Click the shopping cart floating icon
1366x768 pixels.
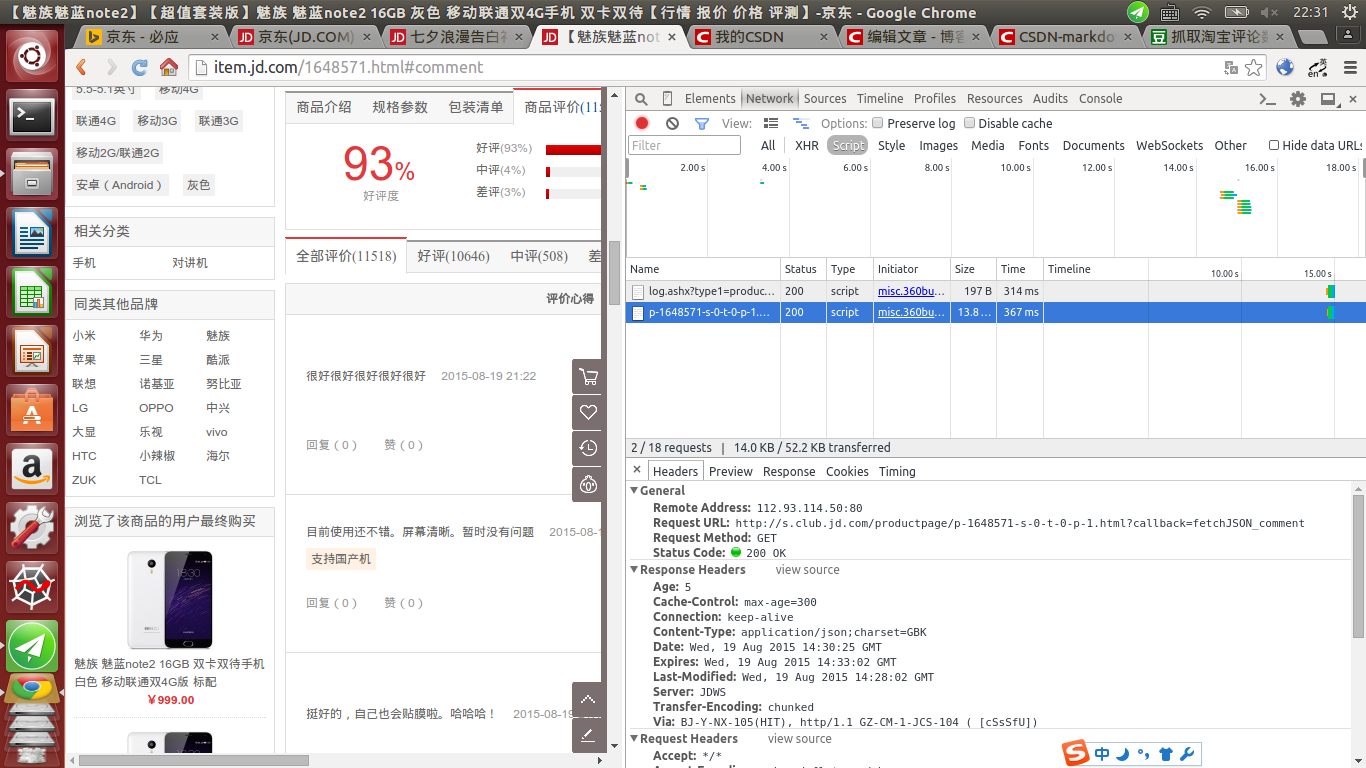click(x=588, y=377)
